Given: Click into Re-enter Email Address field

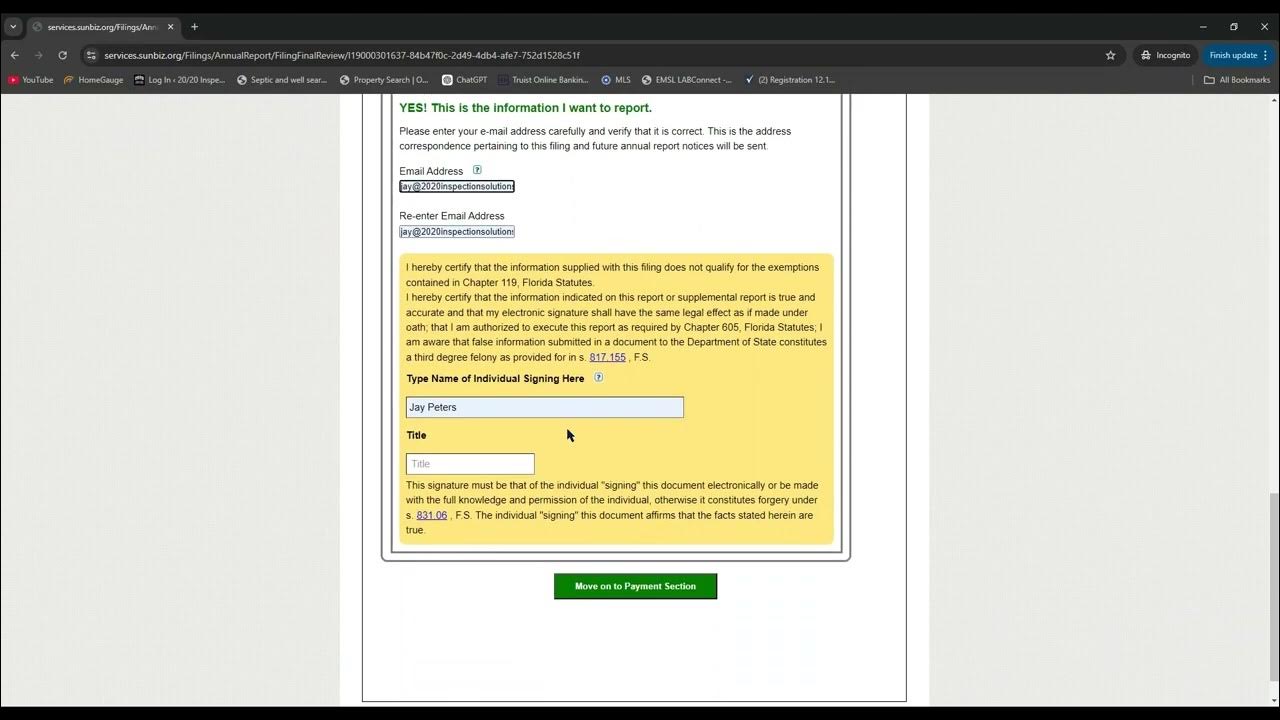Looking at the screenshot, I should tap(457, 232).
